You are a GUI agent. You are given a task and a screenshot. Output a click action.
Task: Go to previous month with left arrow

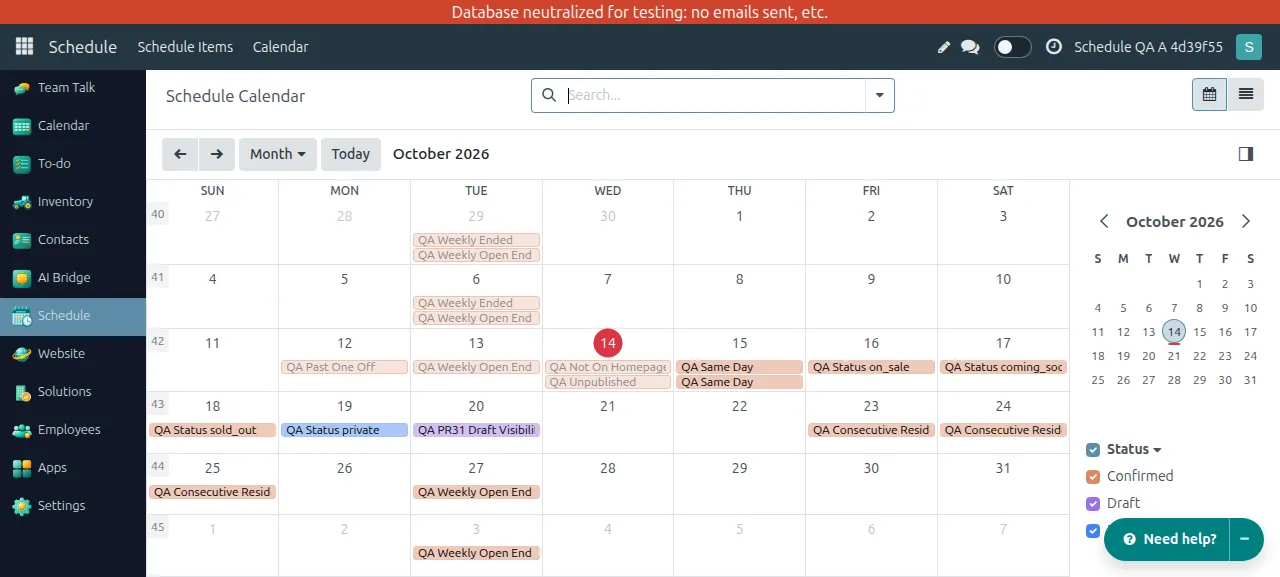180,154
